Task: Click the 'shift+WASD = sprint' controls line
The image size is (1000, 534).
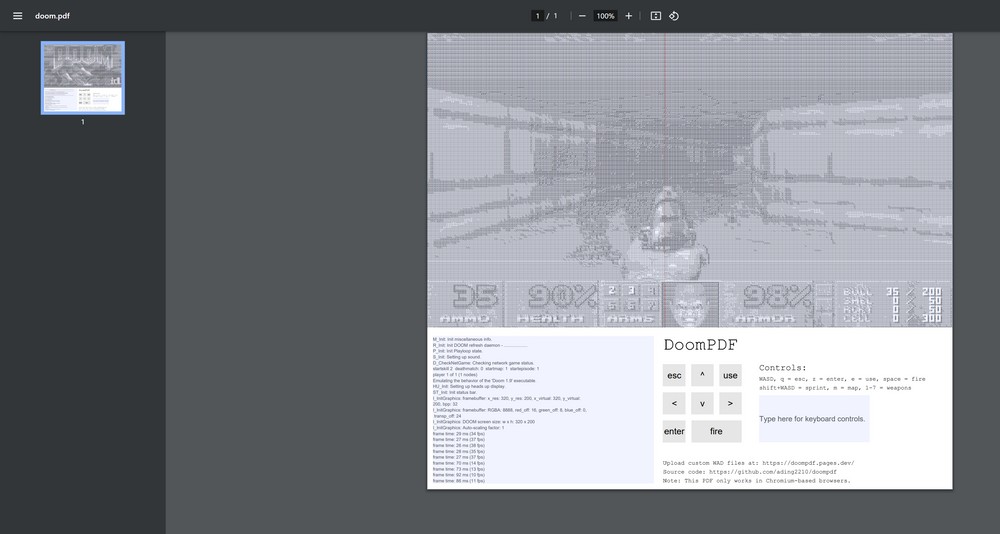Action: [x=835, y=388]
